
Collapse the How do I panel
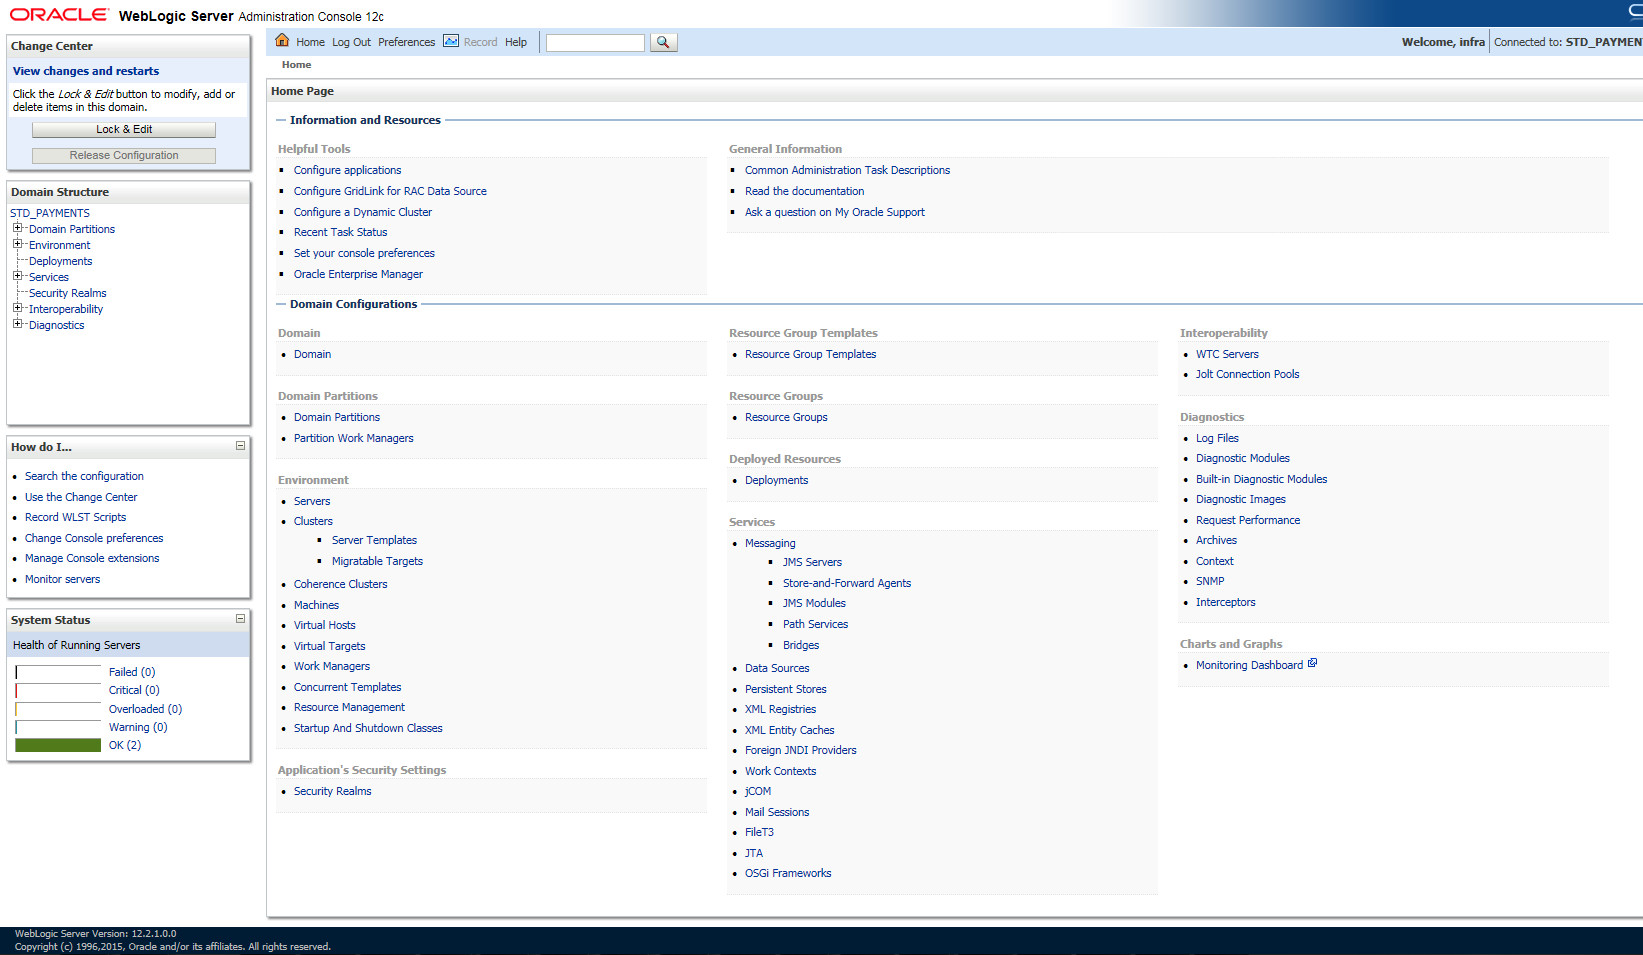coord(240,446)
